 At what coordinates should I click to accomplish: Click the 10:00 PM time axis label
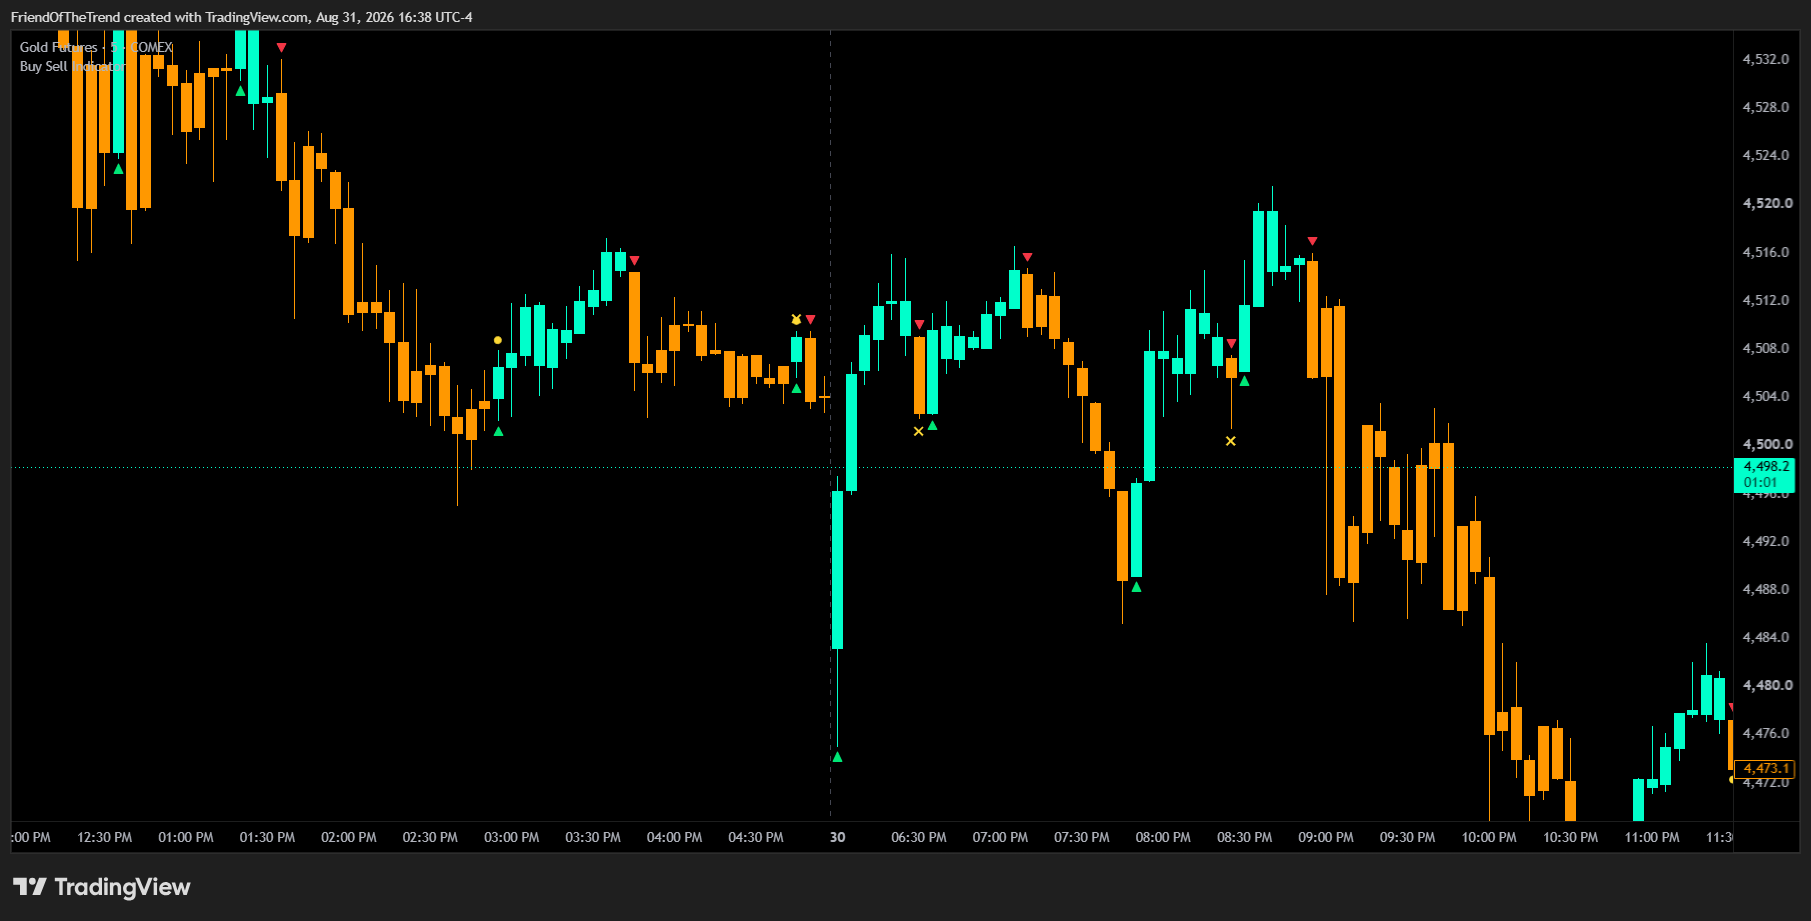pos(1489,837)
